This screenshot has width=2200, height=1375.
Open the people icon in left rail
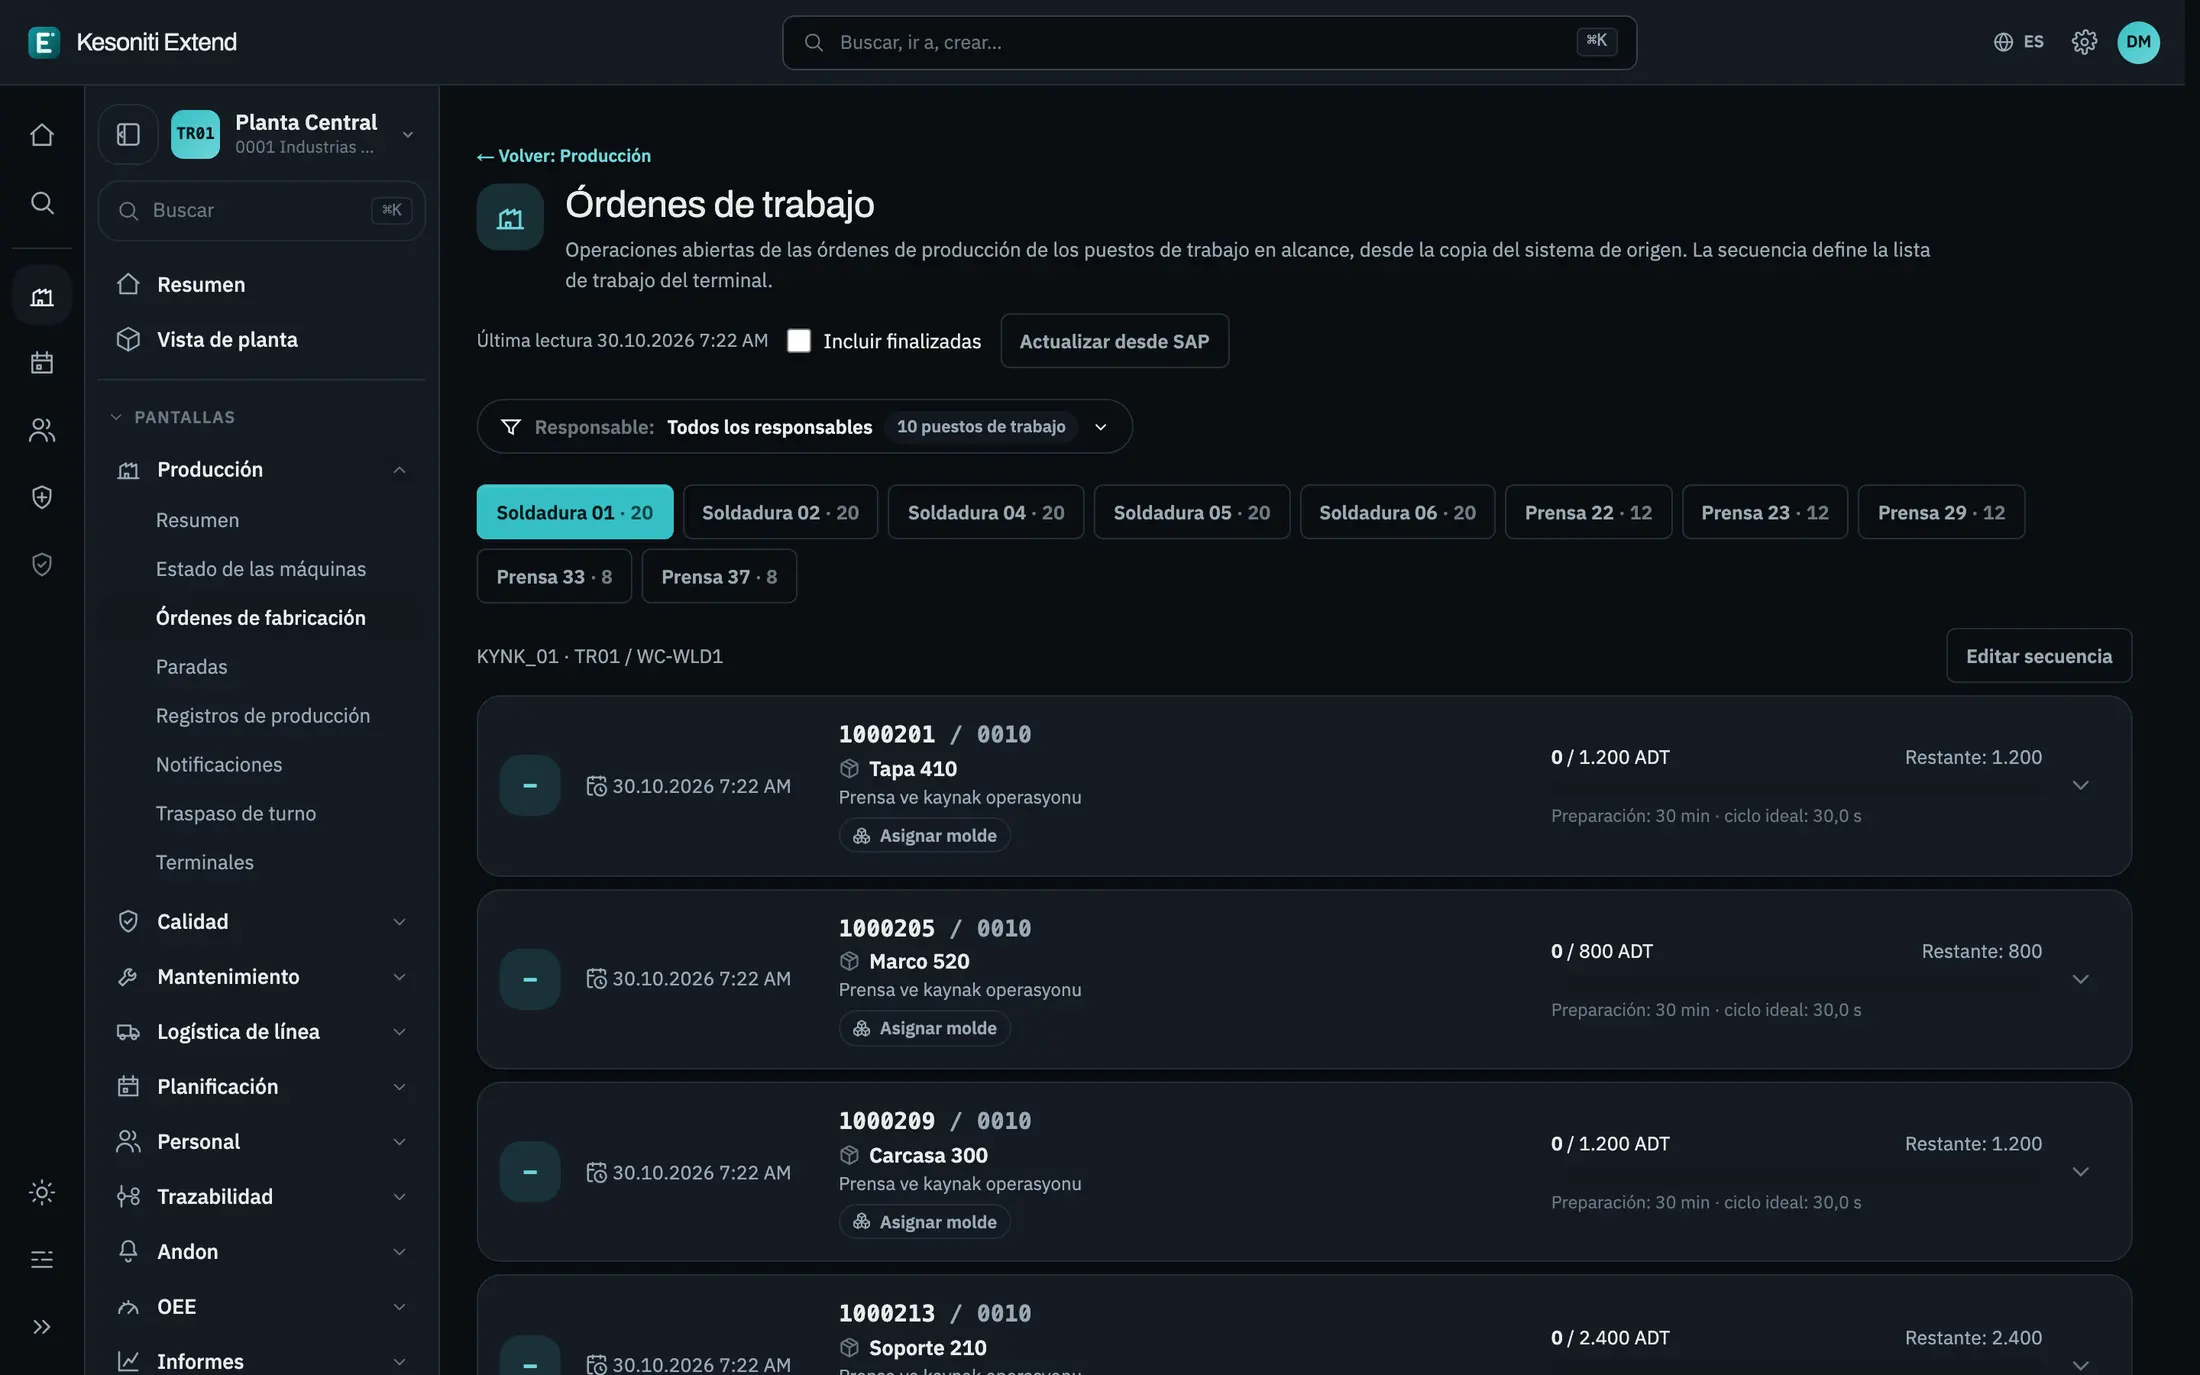pos(41,430)
